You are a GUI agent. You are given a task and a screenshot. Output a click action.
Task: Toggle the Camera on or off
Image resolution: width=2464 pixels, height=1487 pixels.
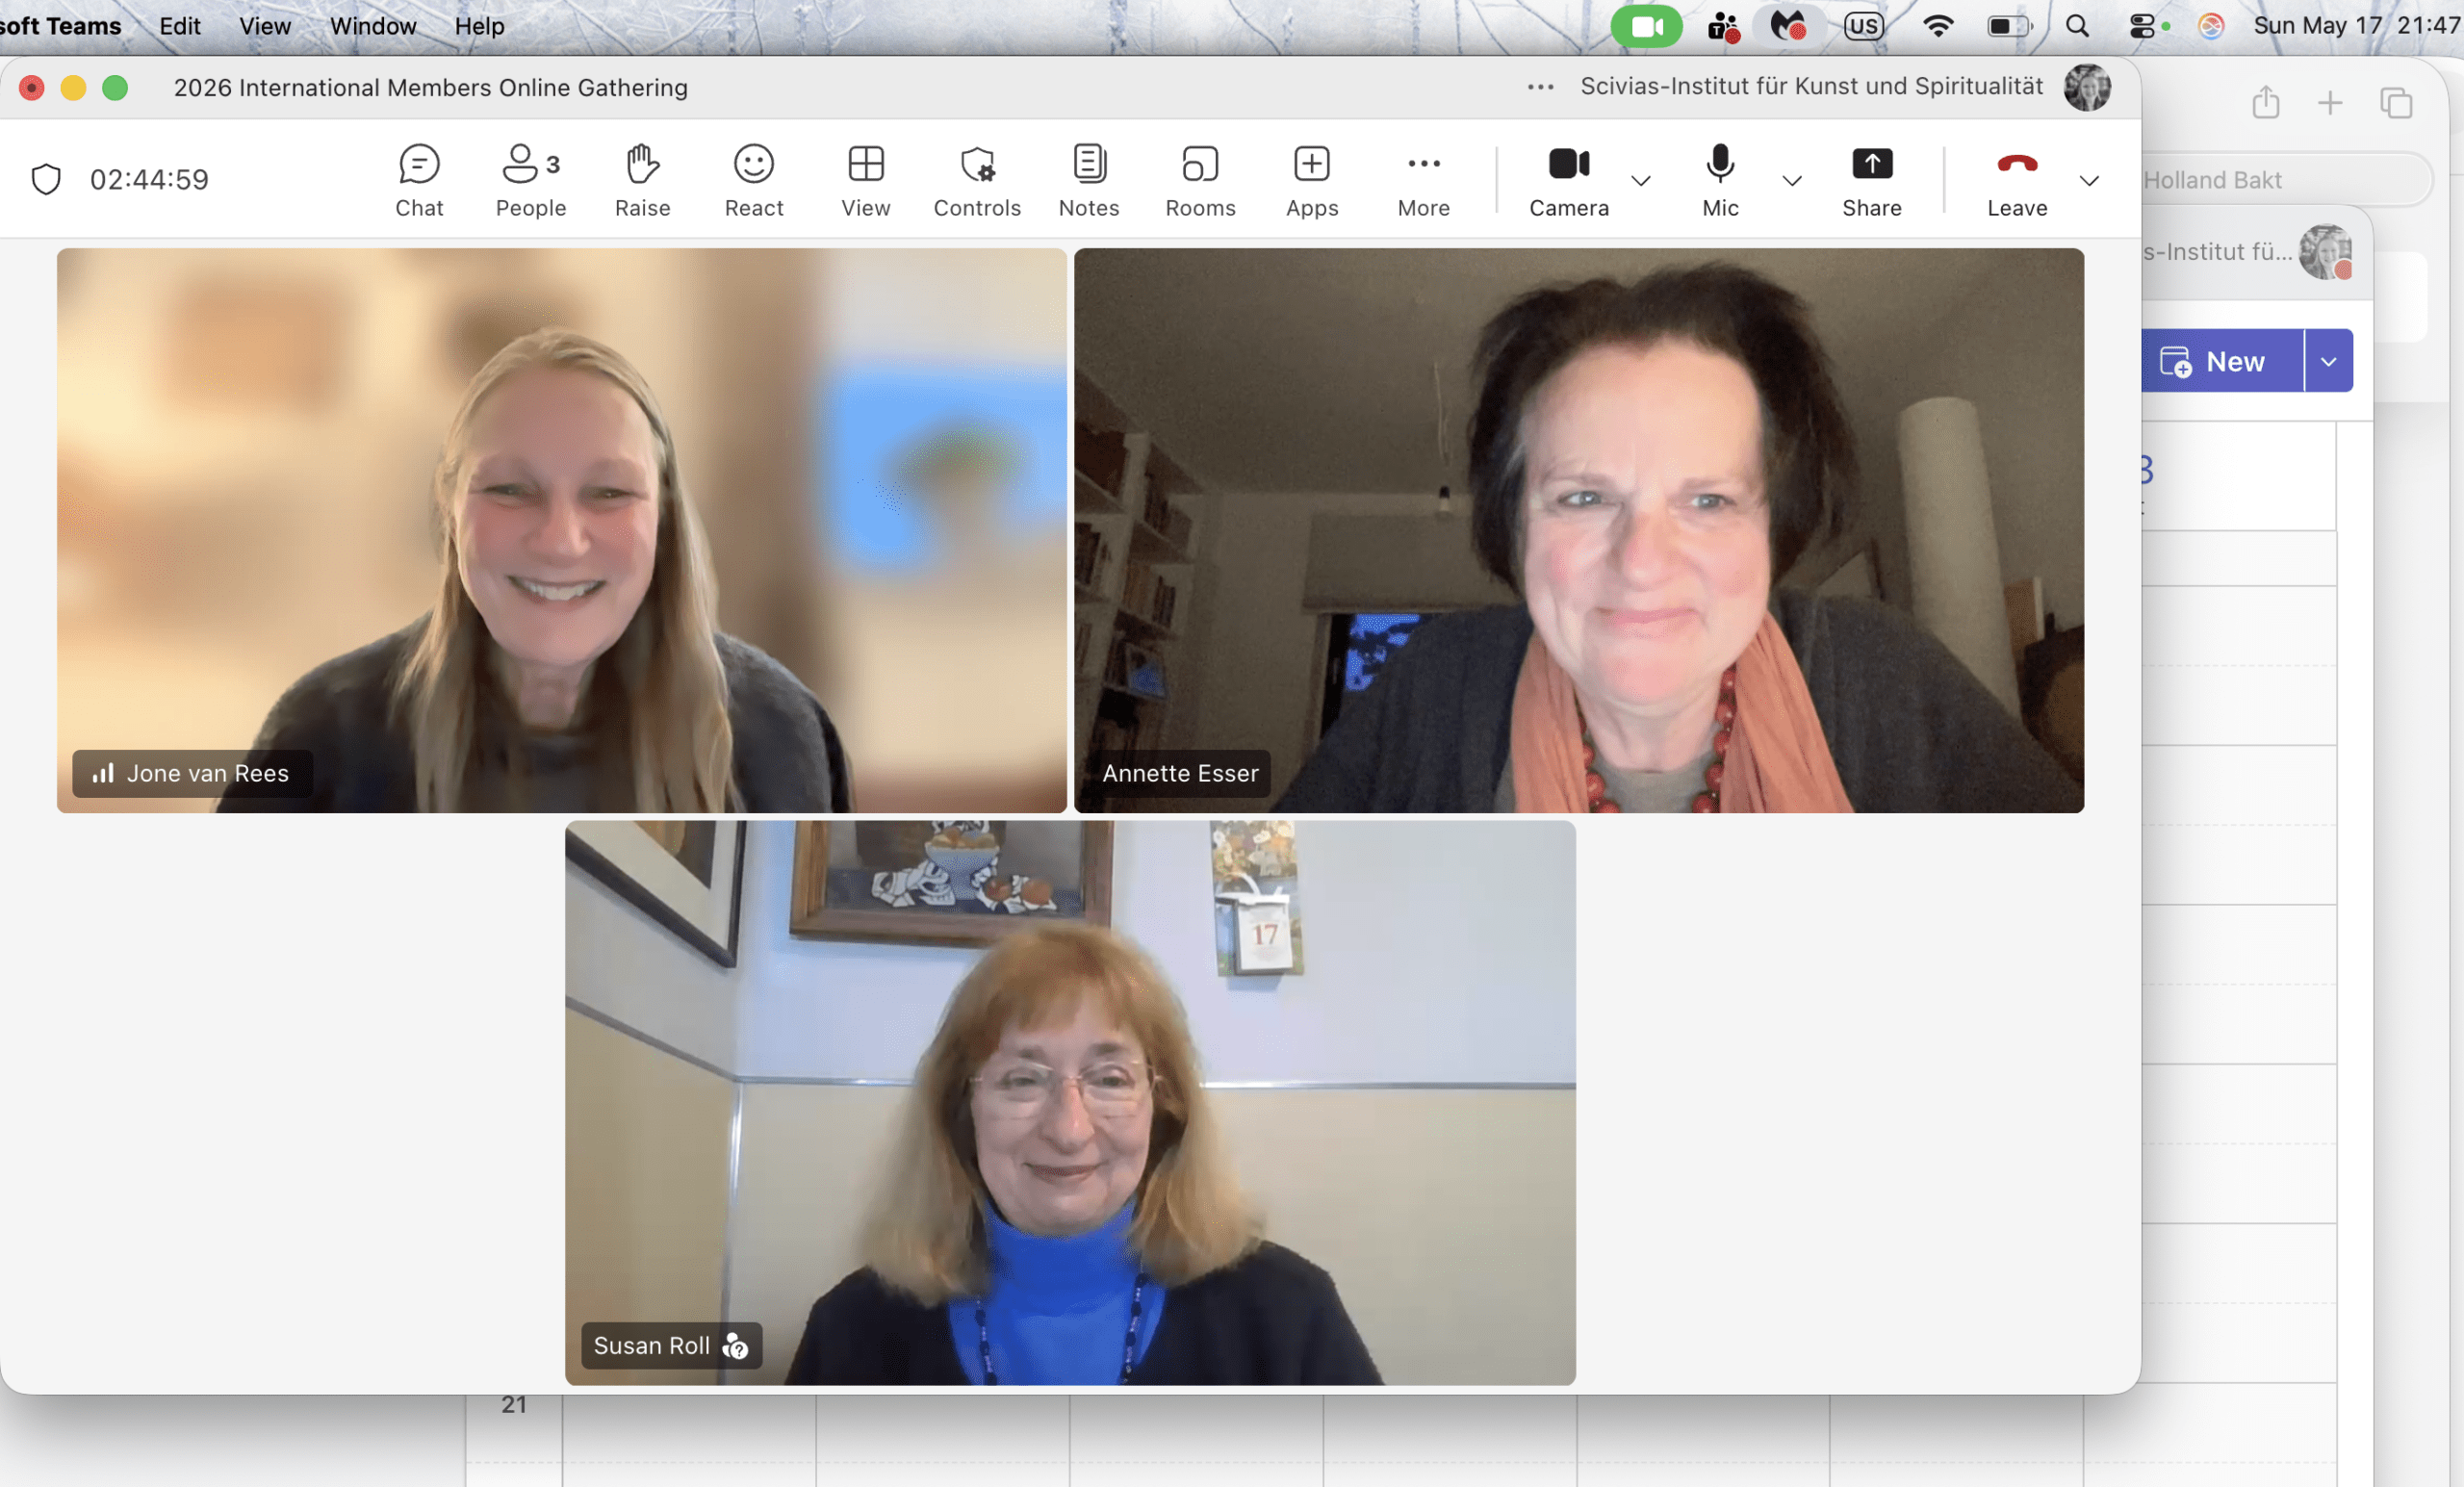tap(1569, 180)
